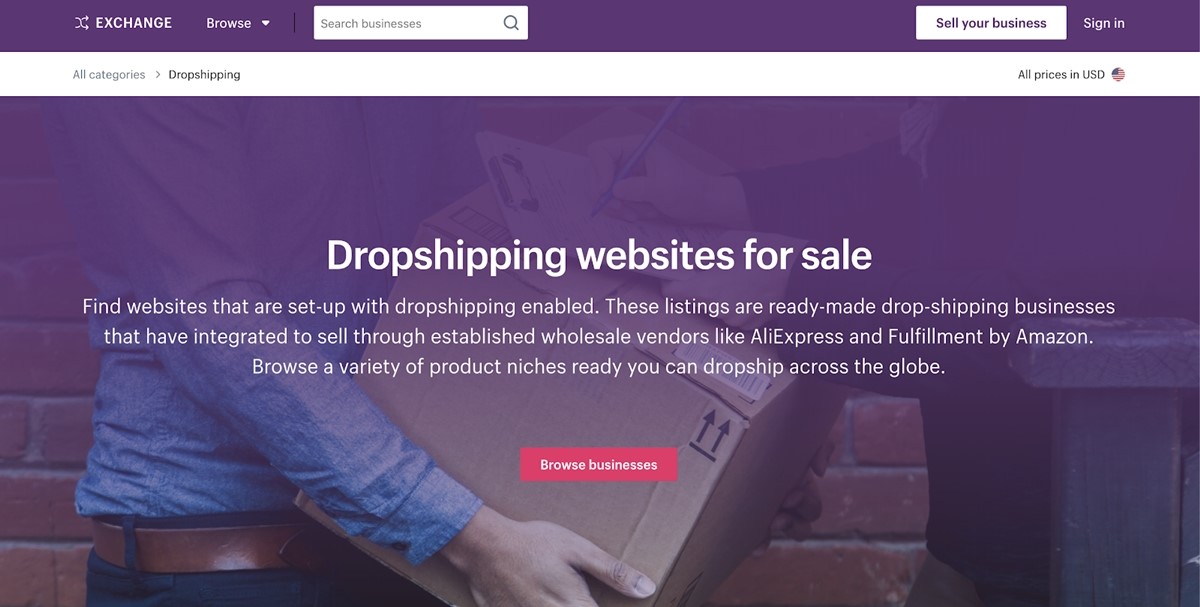Click the pink Browse businesses button

pyautogui.click(x=599, y=464)
